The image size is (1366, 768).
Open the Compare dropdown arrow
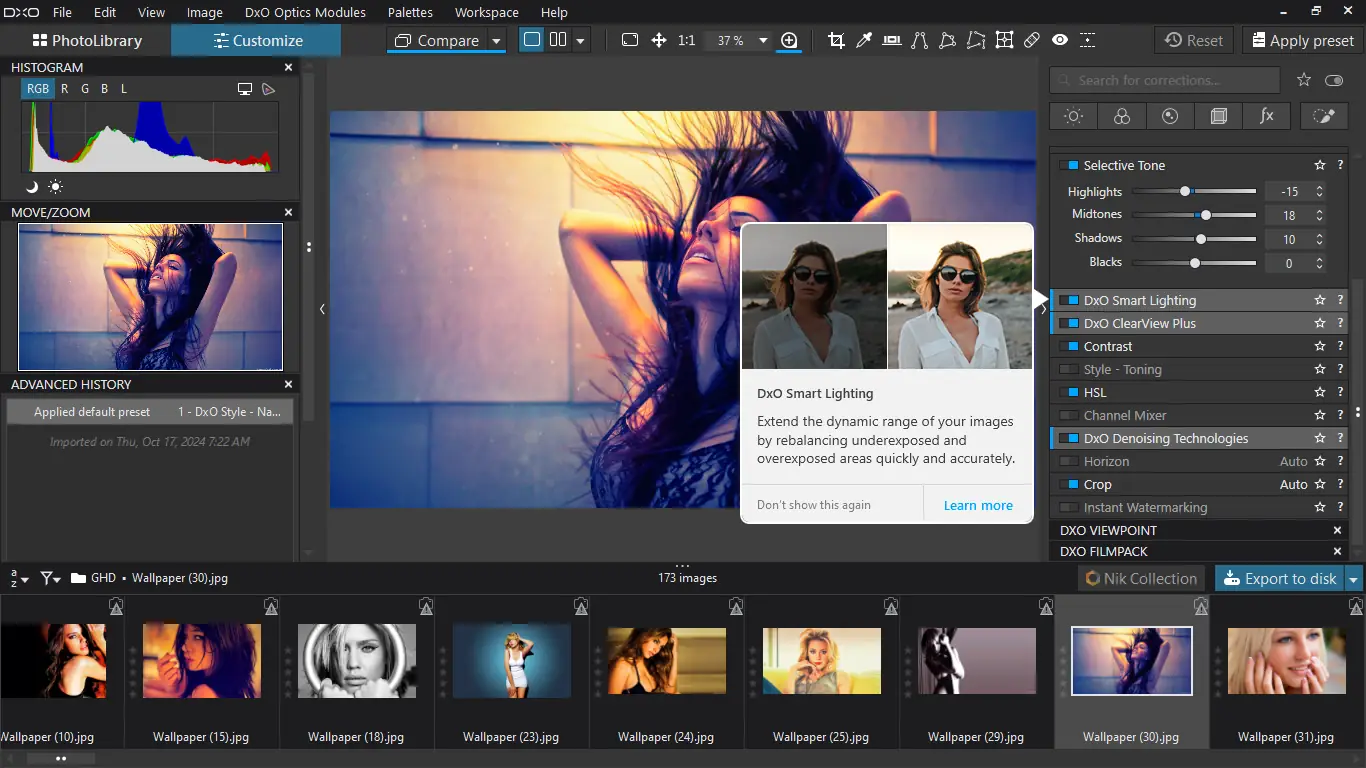[x=496, y=41]
